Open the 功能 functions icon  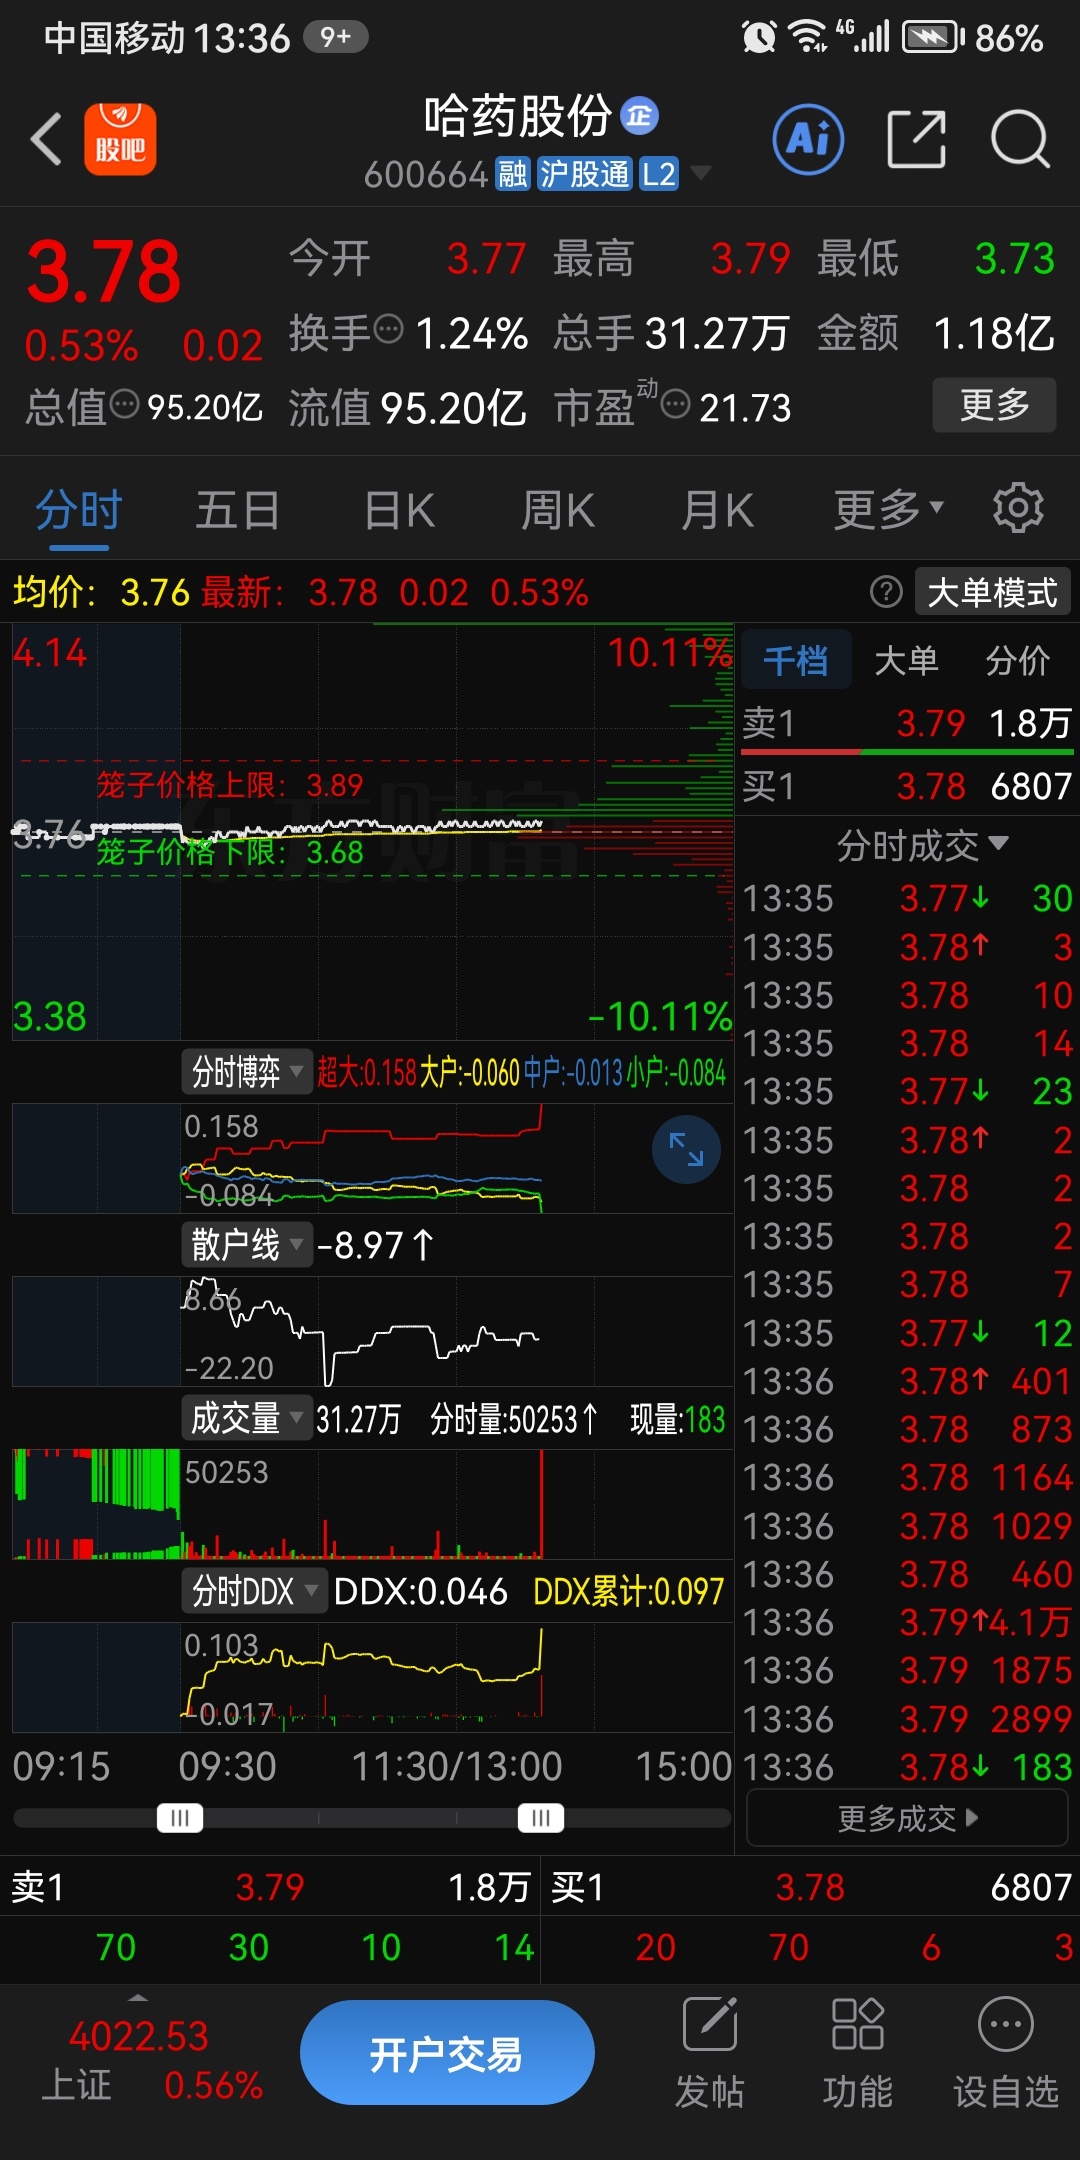(x=857, y=2054)
